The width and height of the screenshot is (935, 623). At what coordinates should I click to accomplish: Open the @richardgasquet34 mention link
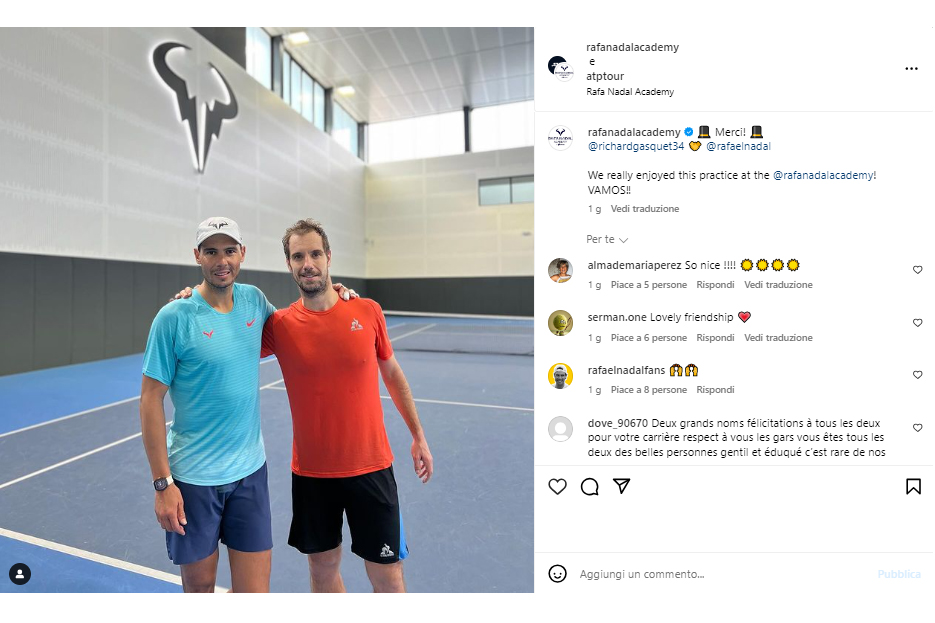636,146
